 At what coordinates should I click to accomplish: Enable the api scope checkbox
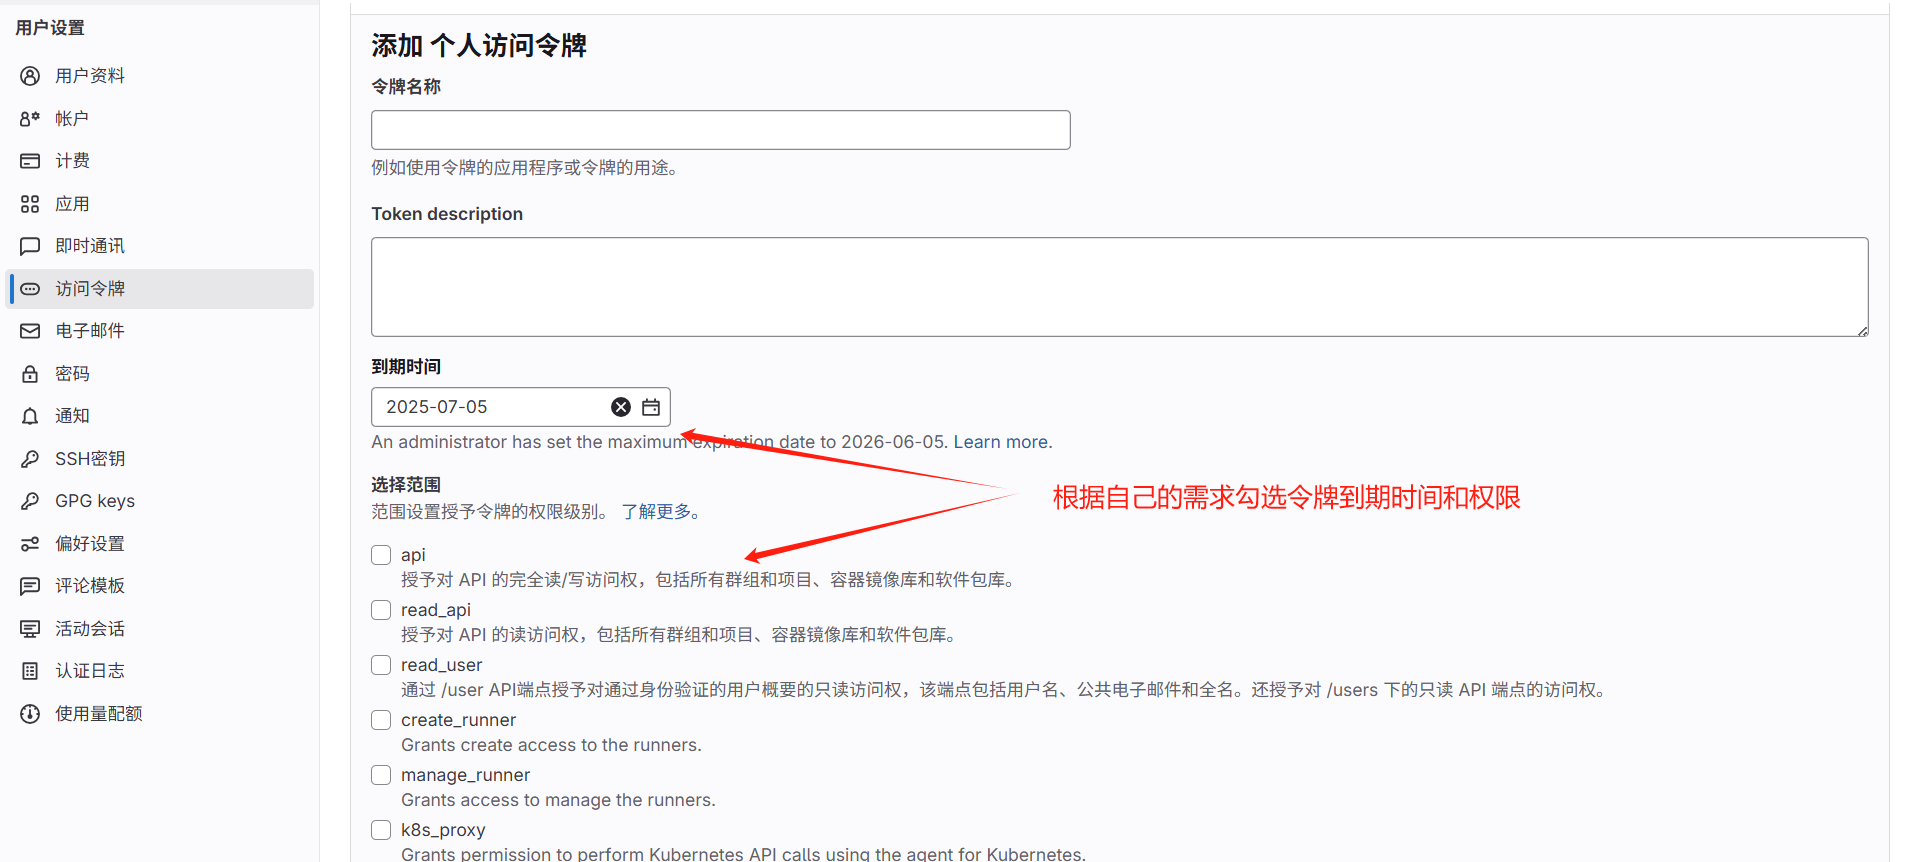click(381, 555)
